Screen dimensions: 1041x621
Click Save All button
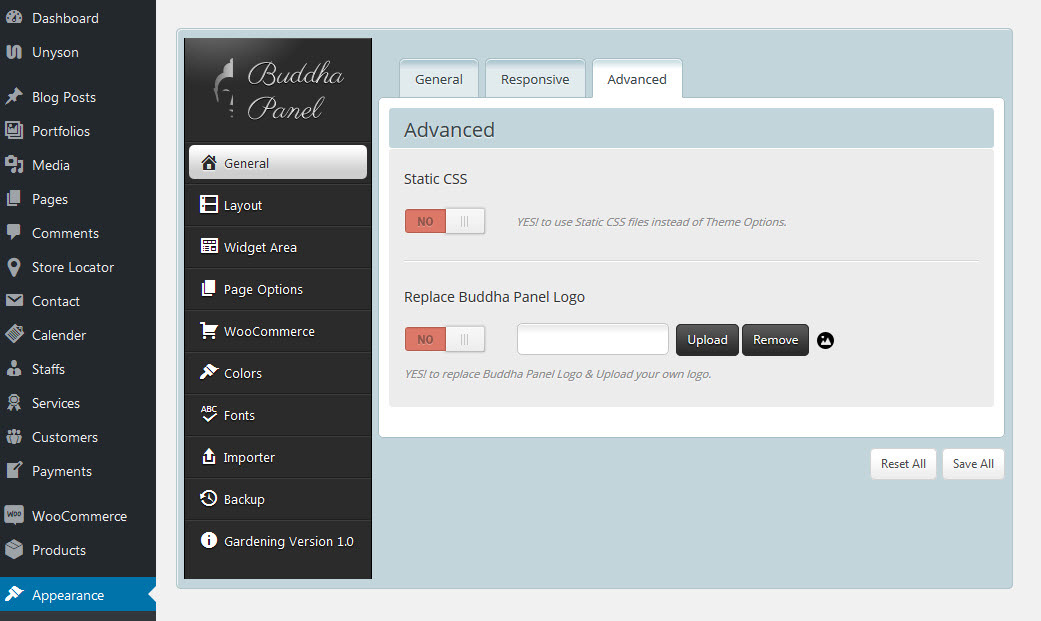(973, 464)
